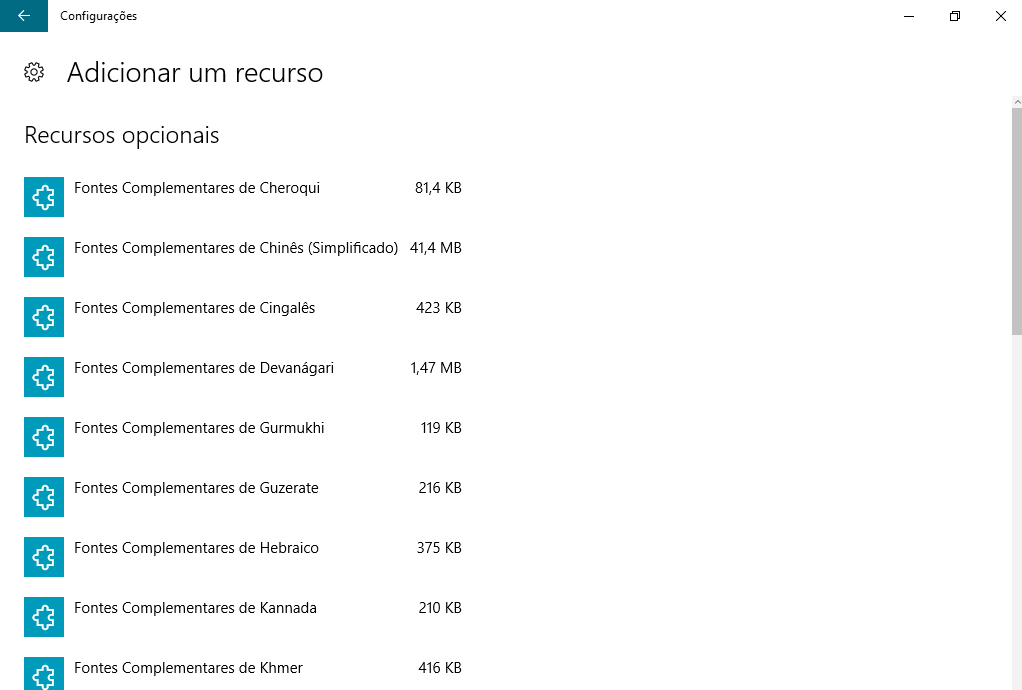Click the puzzle icon for Kannada fonts
The height and width of the screenshot is (690, 1022).
44,616
